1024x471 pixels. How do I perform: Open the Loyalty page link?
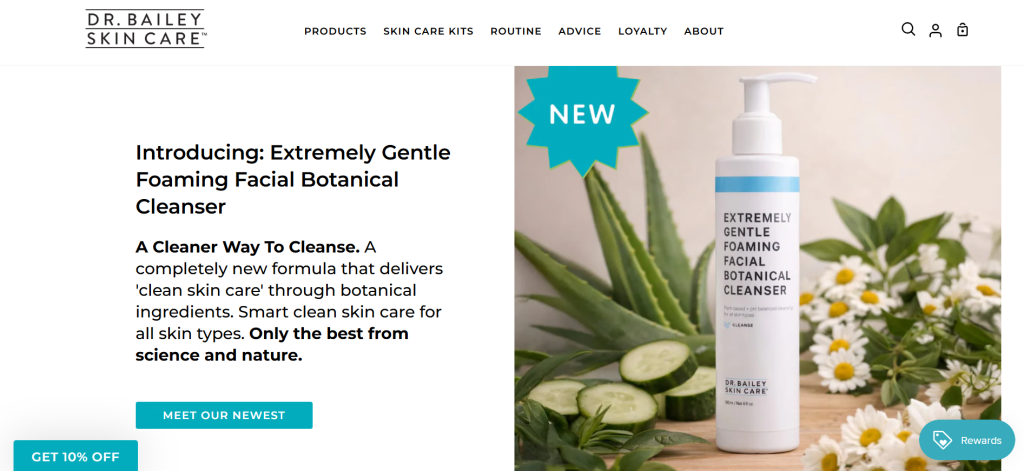[643, 31]
